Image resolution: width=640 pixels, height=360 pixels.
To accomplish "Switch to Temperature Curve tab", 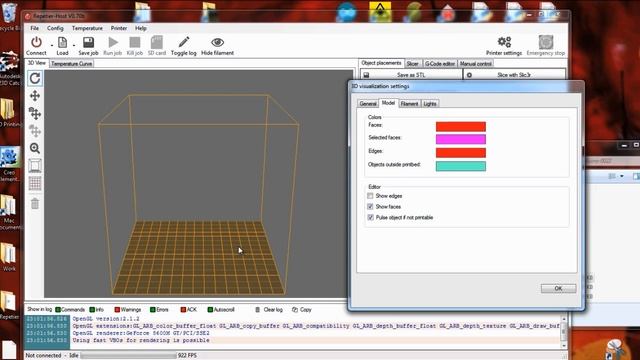I will [x=71, y=64].
